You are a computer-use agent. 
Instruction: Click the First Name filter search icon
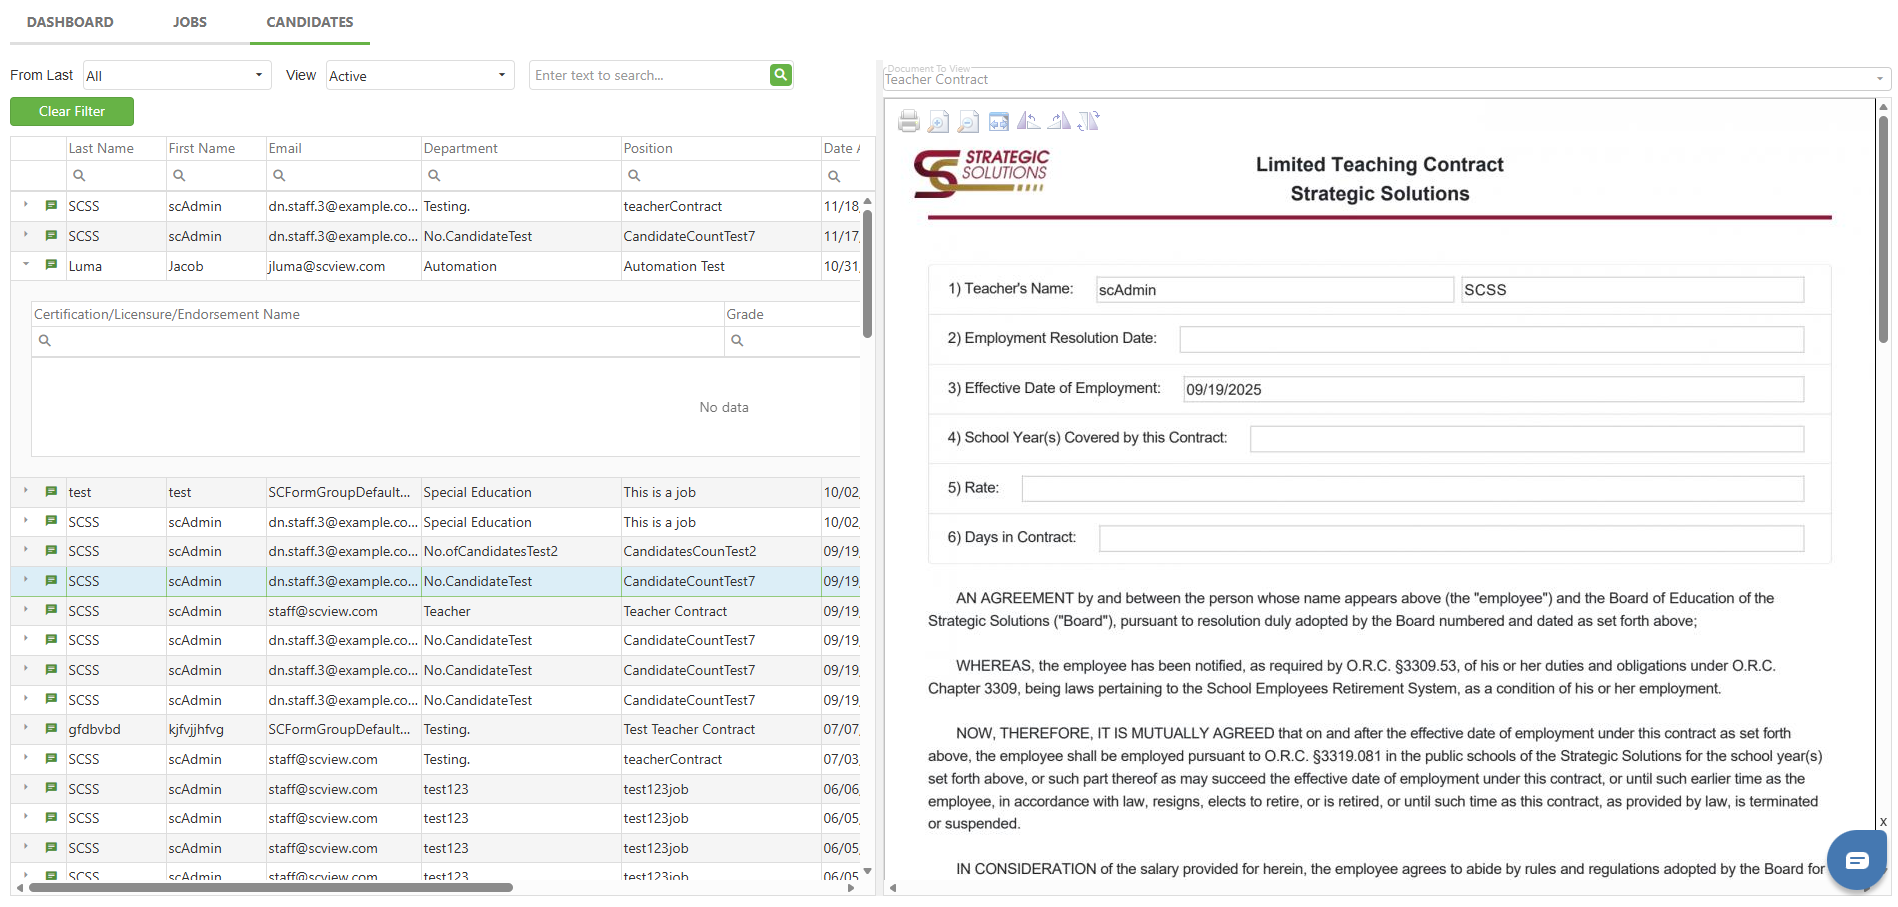179,175
